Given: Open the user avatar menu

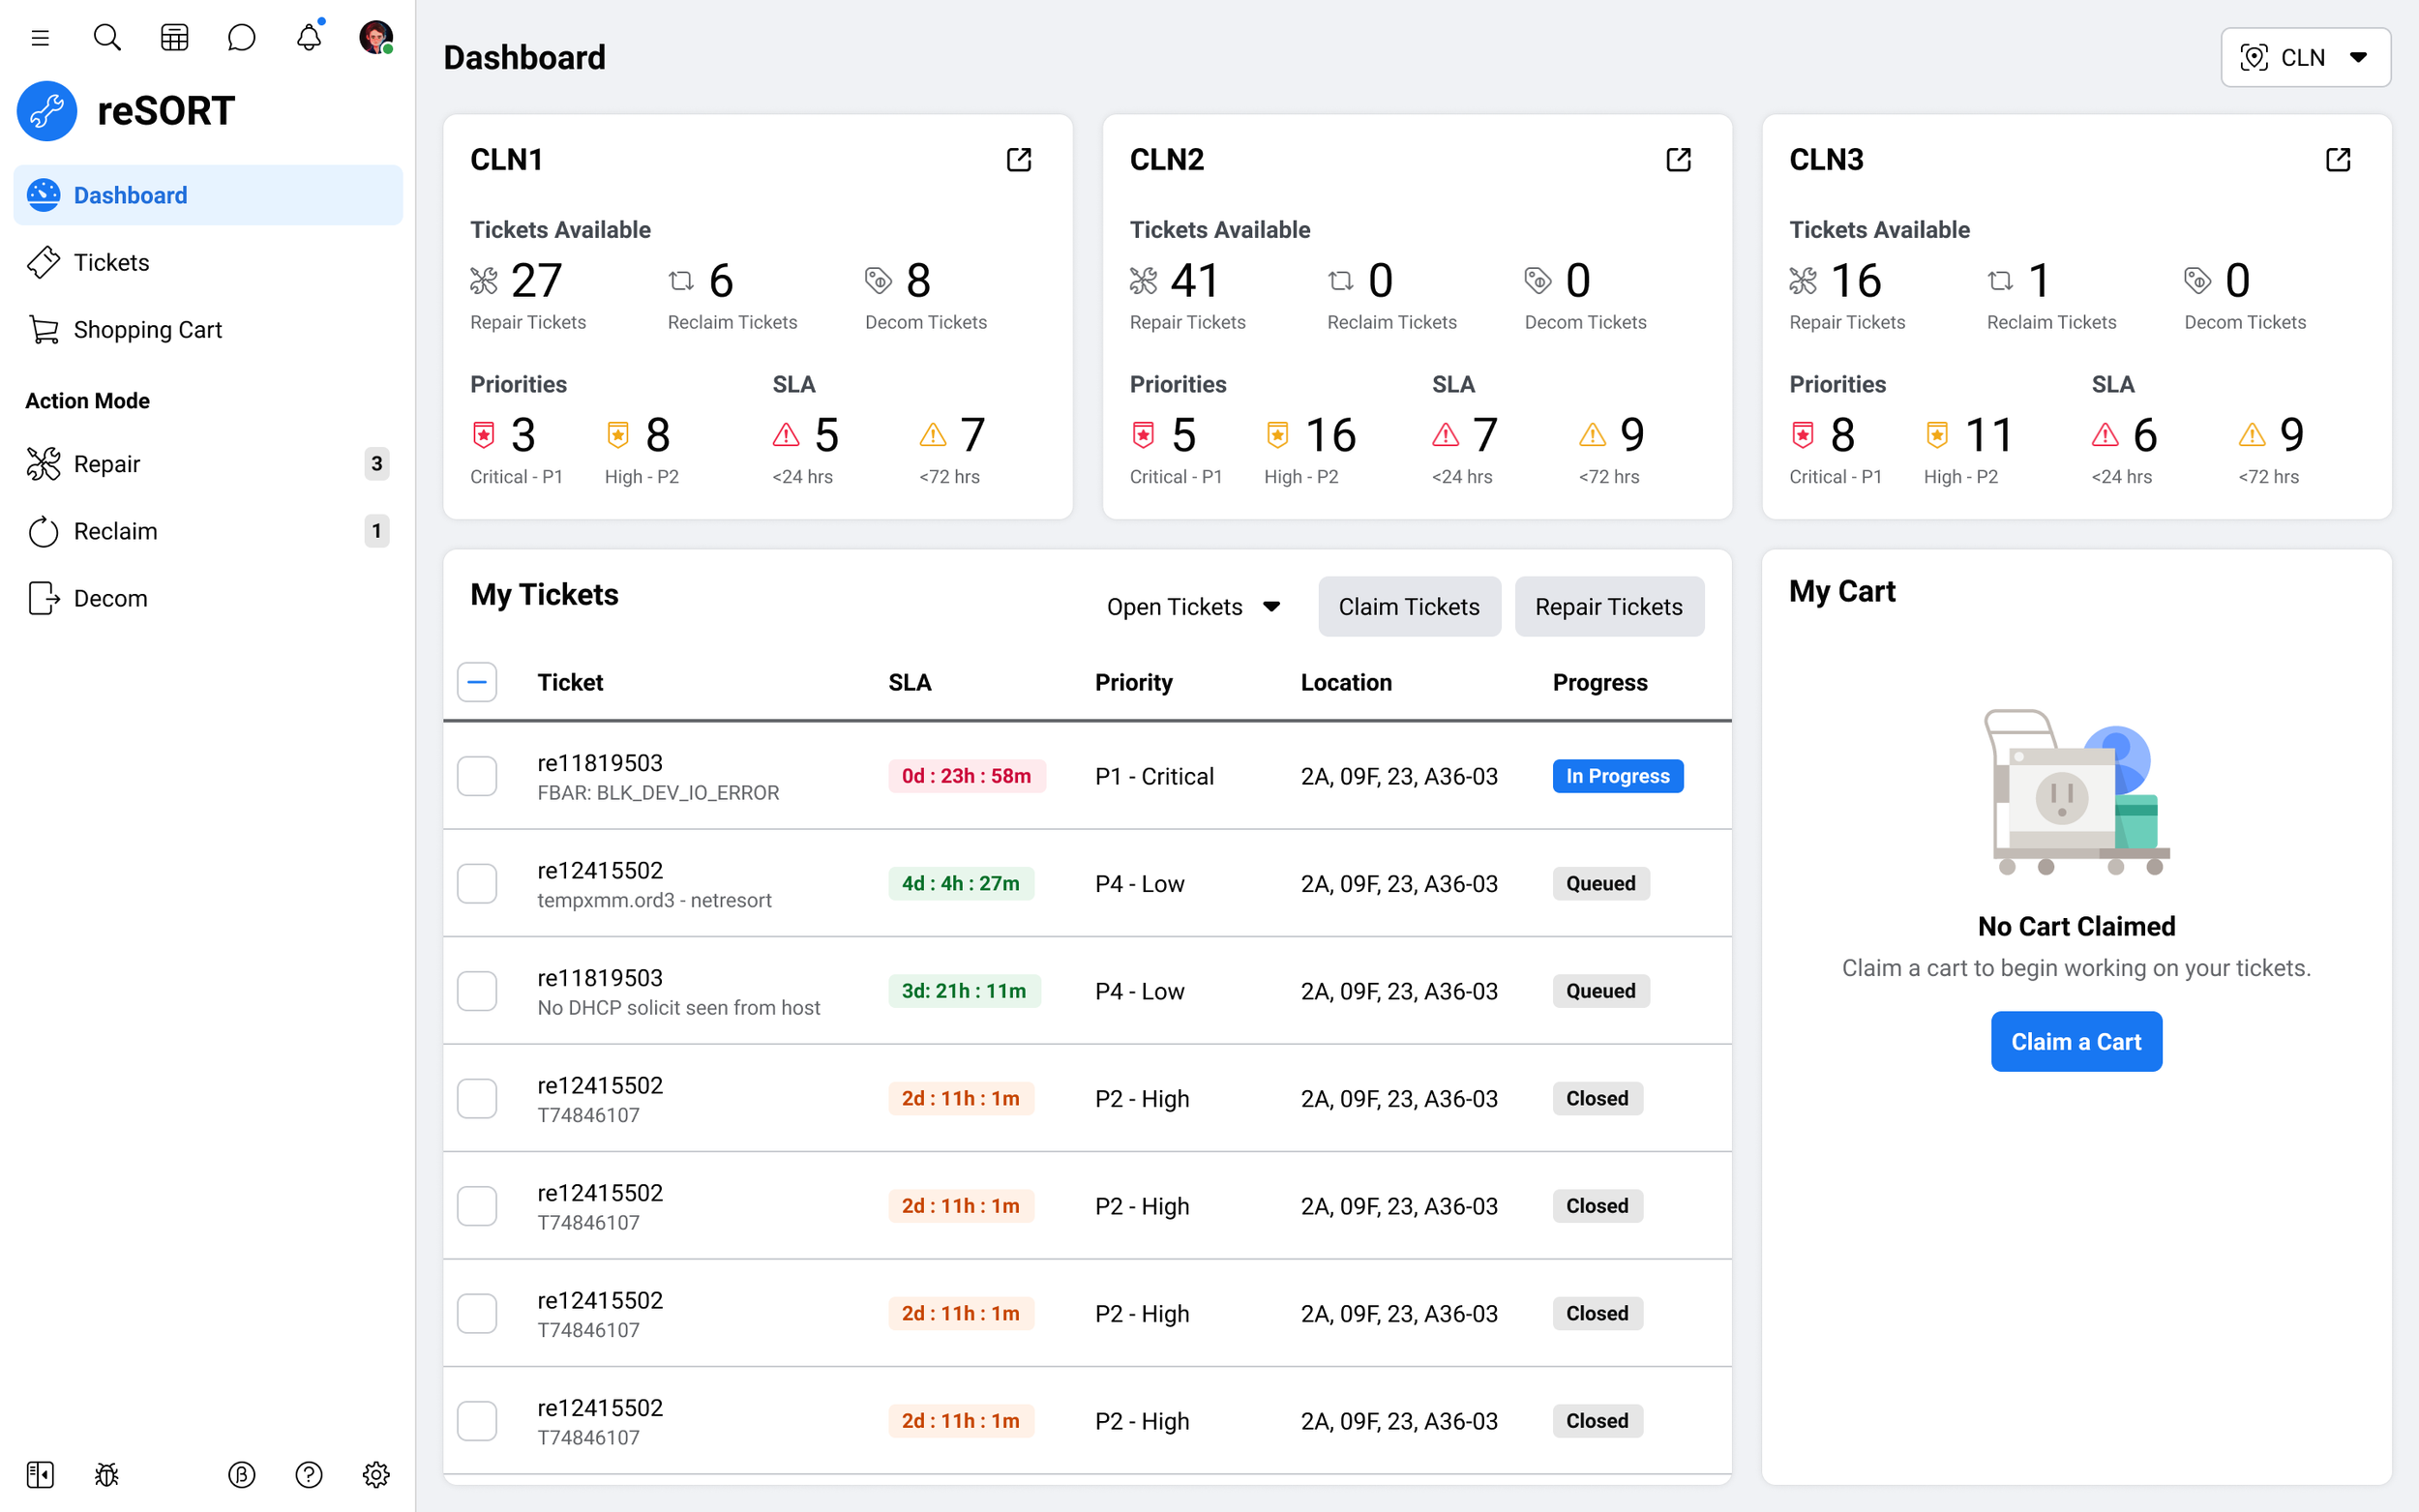Looking at the screenshot, I should click(x=376, y=38).
